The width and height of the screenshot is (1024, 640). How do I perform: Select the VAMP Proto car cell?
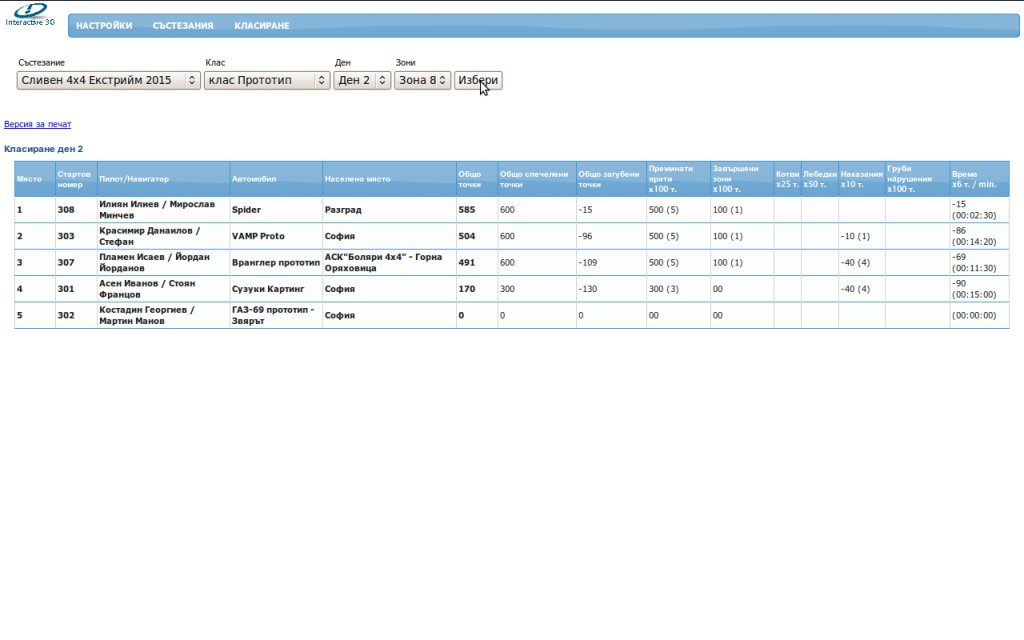276,236
